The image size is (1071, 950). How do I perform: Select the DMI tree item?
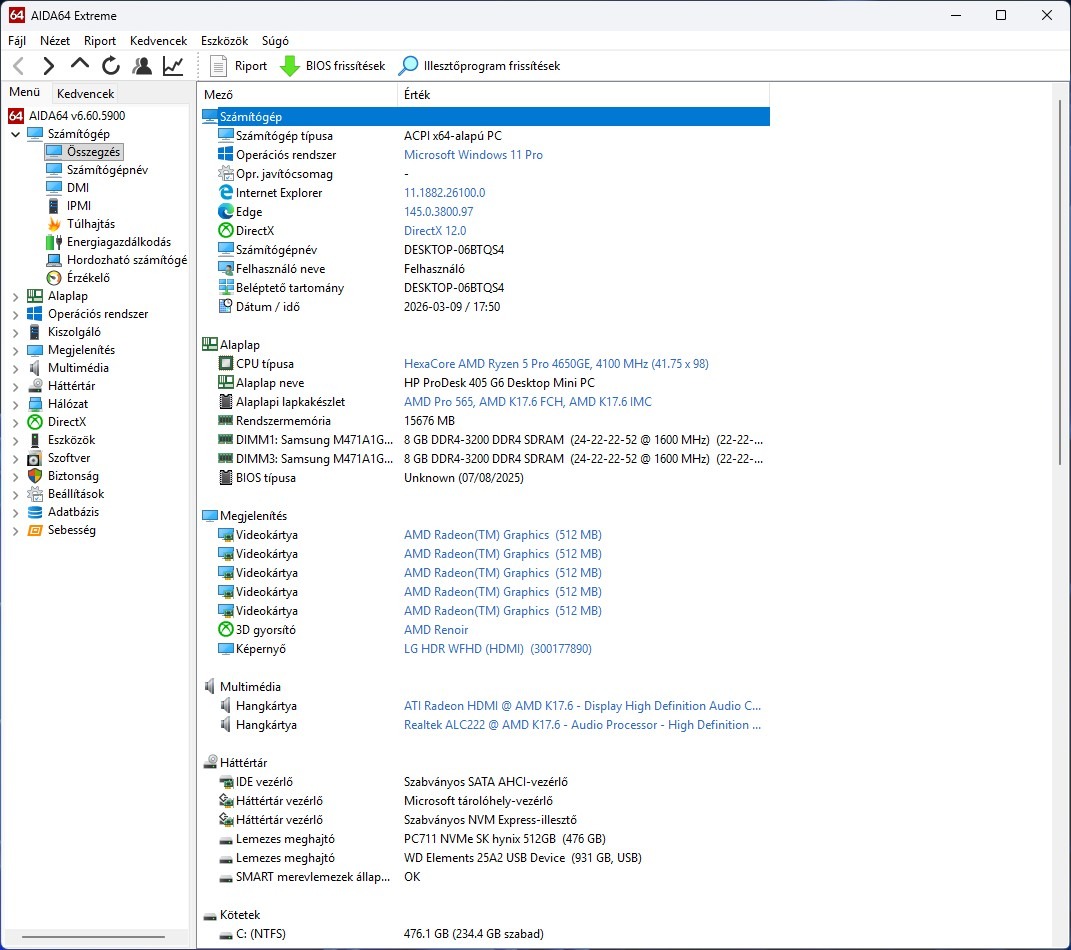tap(78, 188)
